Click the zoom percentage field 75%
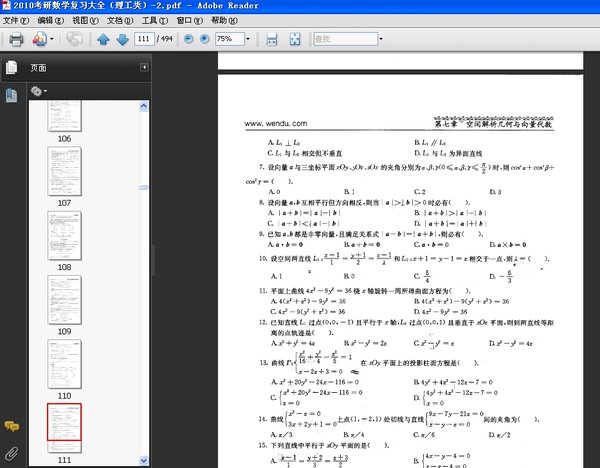The image size is (600, 468). point(230,39)
